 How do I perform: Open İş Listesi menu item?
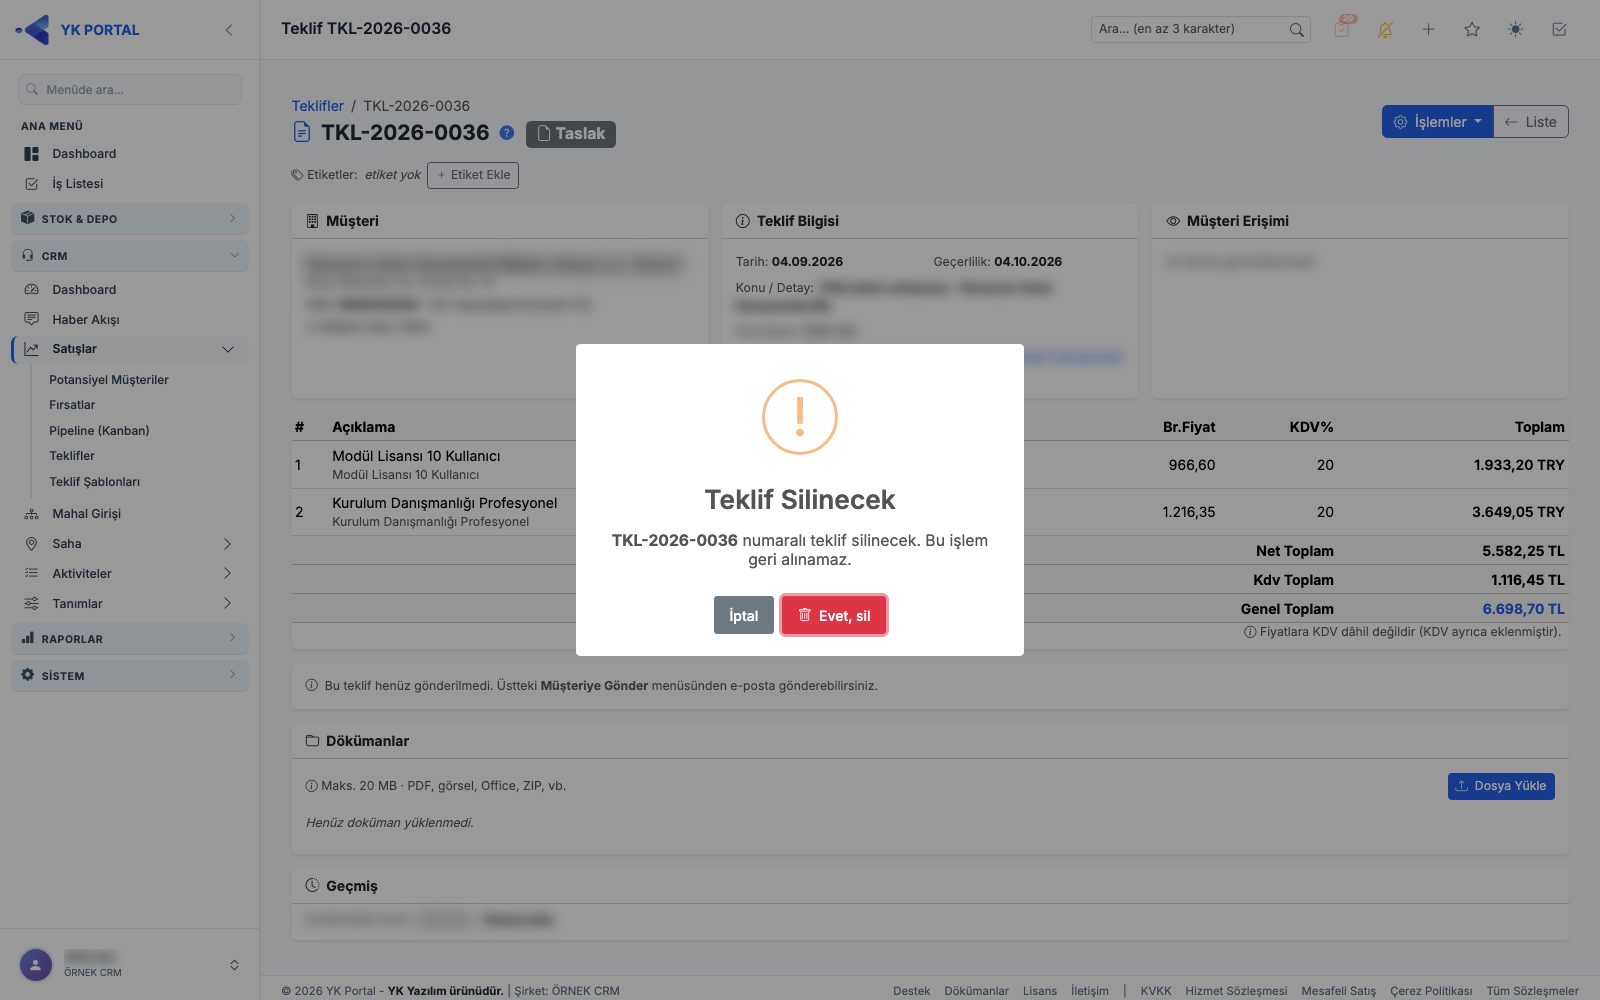(78, 184)
